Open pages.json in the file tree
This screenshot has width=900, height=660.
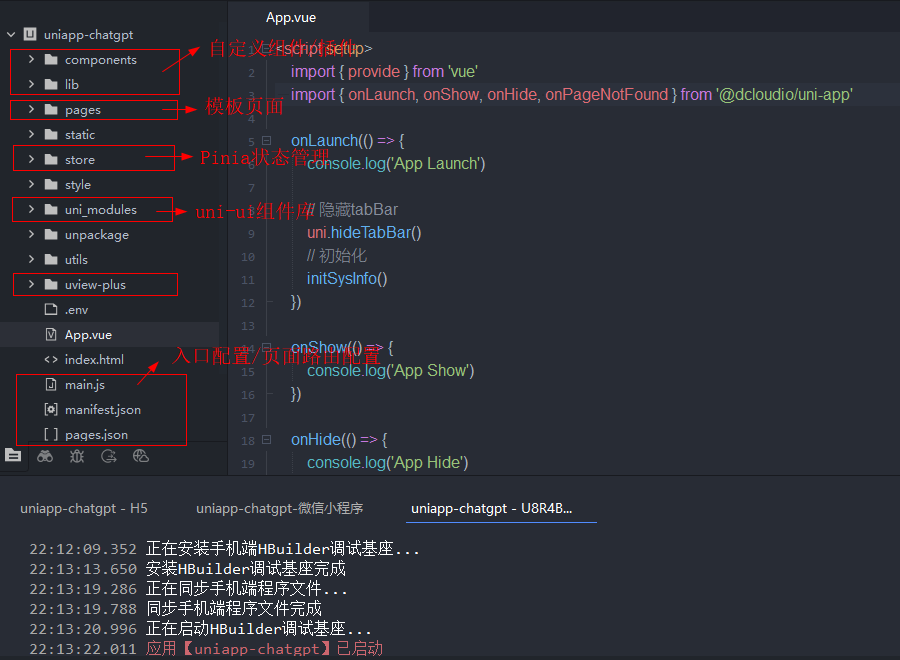96,435
